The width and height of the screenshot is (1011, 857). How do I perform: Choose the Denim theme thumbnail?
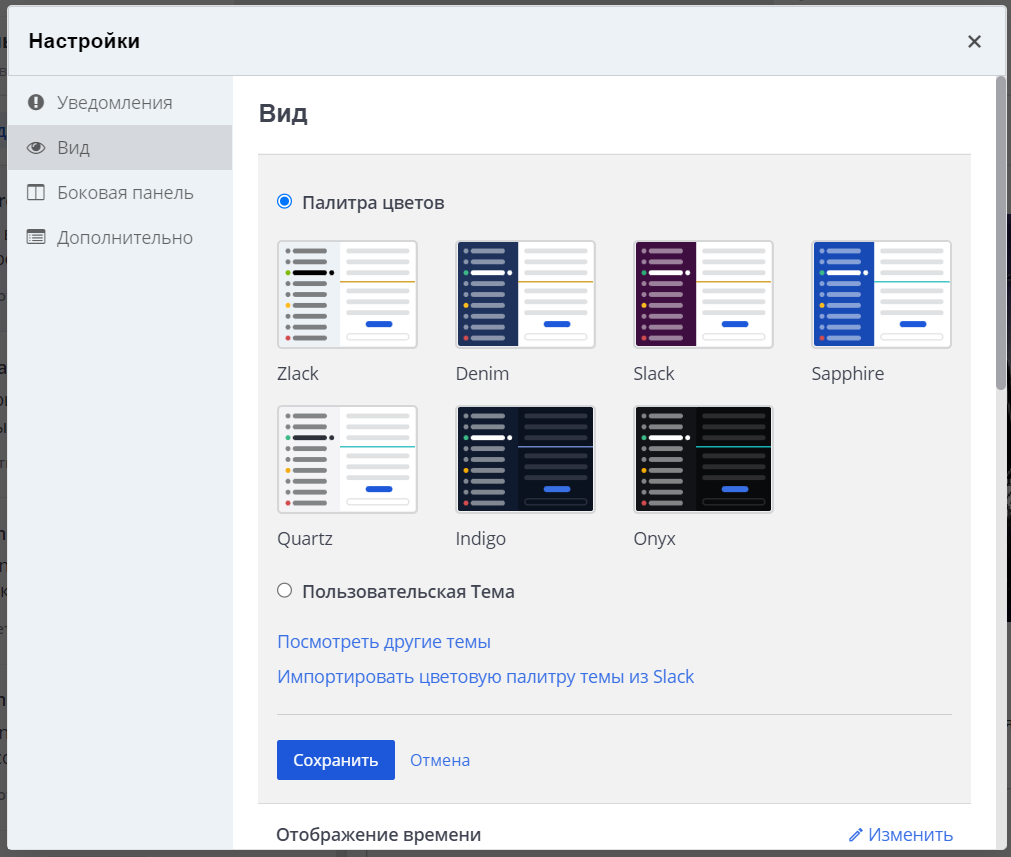click(x=525, y=294)
